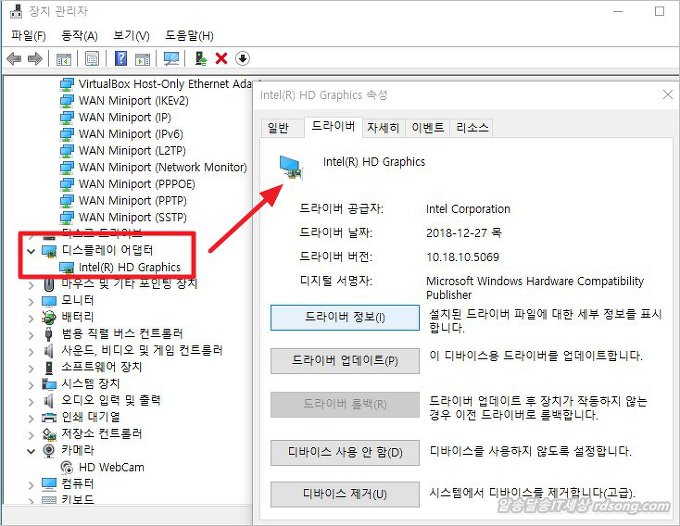Click the back arrow toolbar icon
Image resolution: width=680 pixels, height=526 pixels.
(x=13, y=59)
